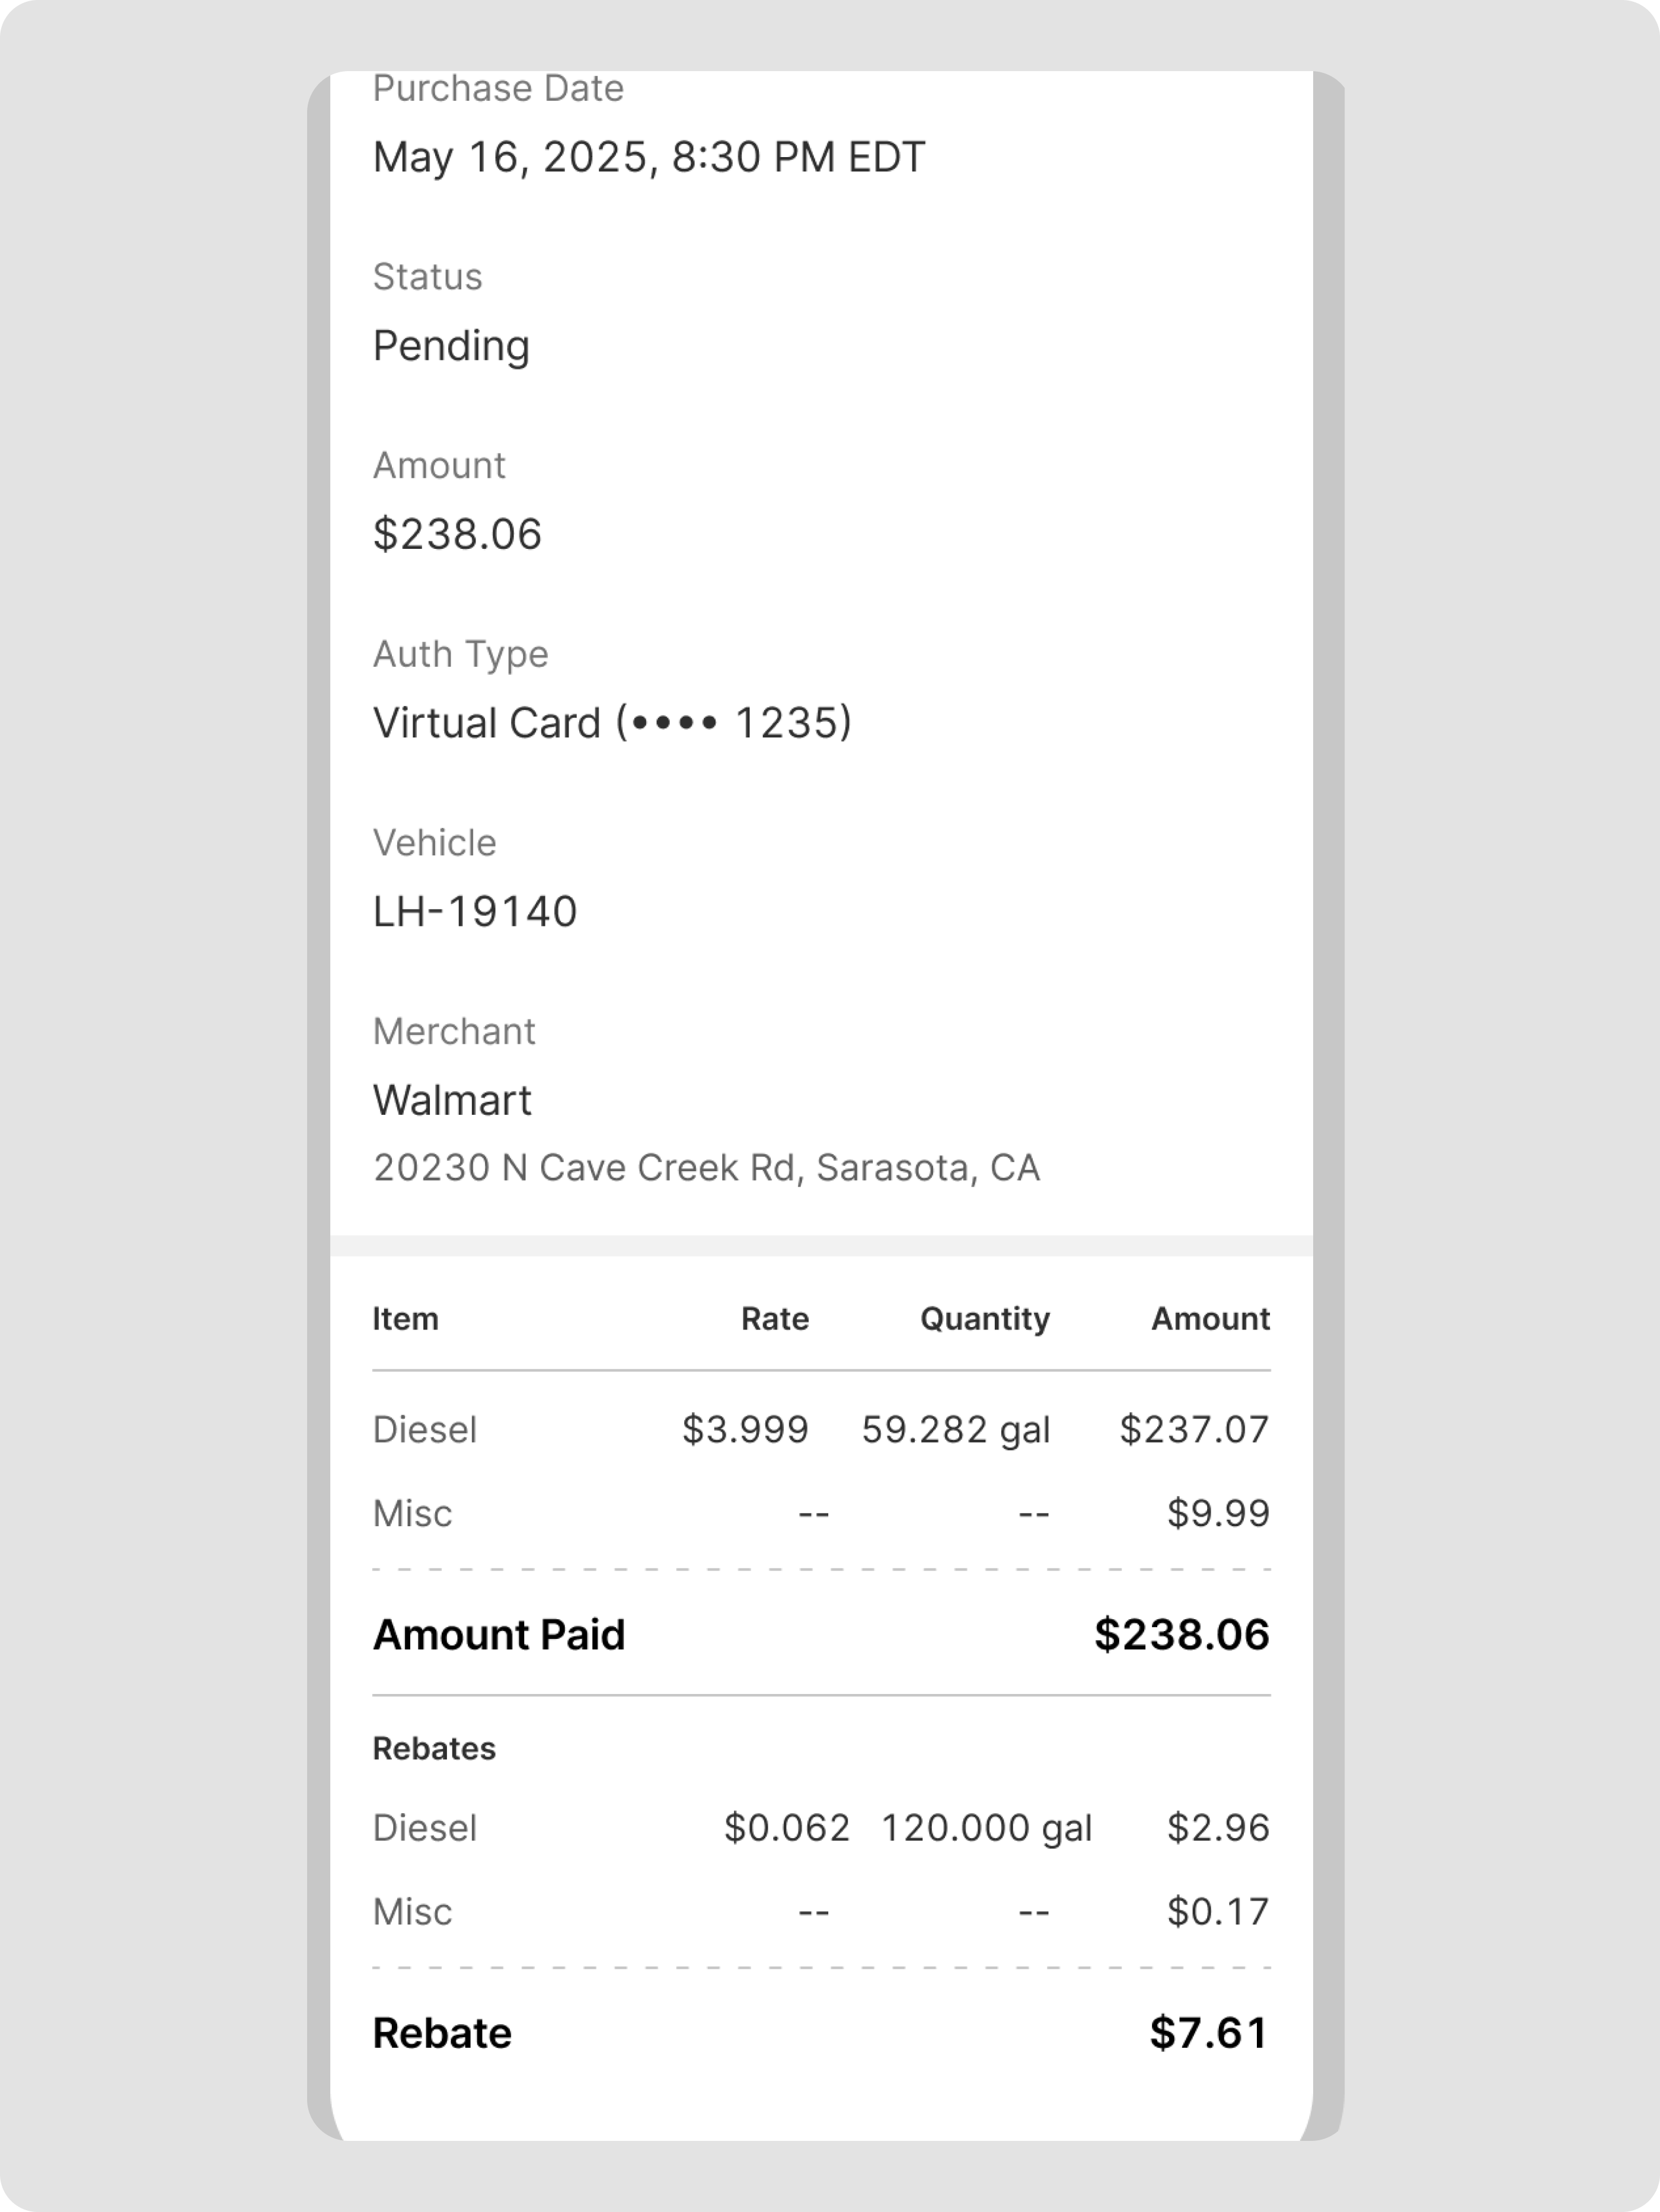
Task: Click the Amount Paid total $238.06
Action: click(x=1181, y=1635)
